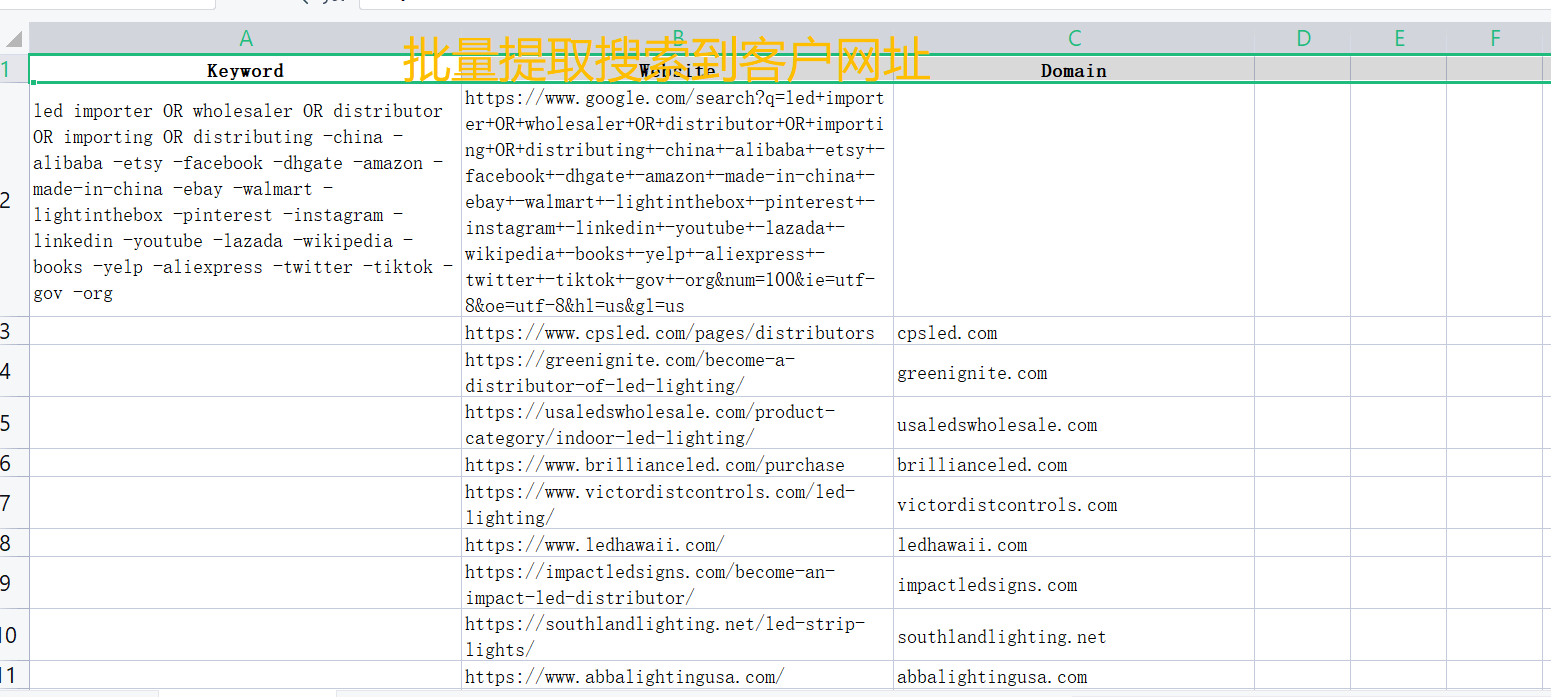This screenshot has width=1551, height=697.
Task: Select row 4 header
Action: [x=14, y=371]
